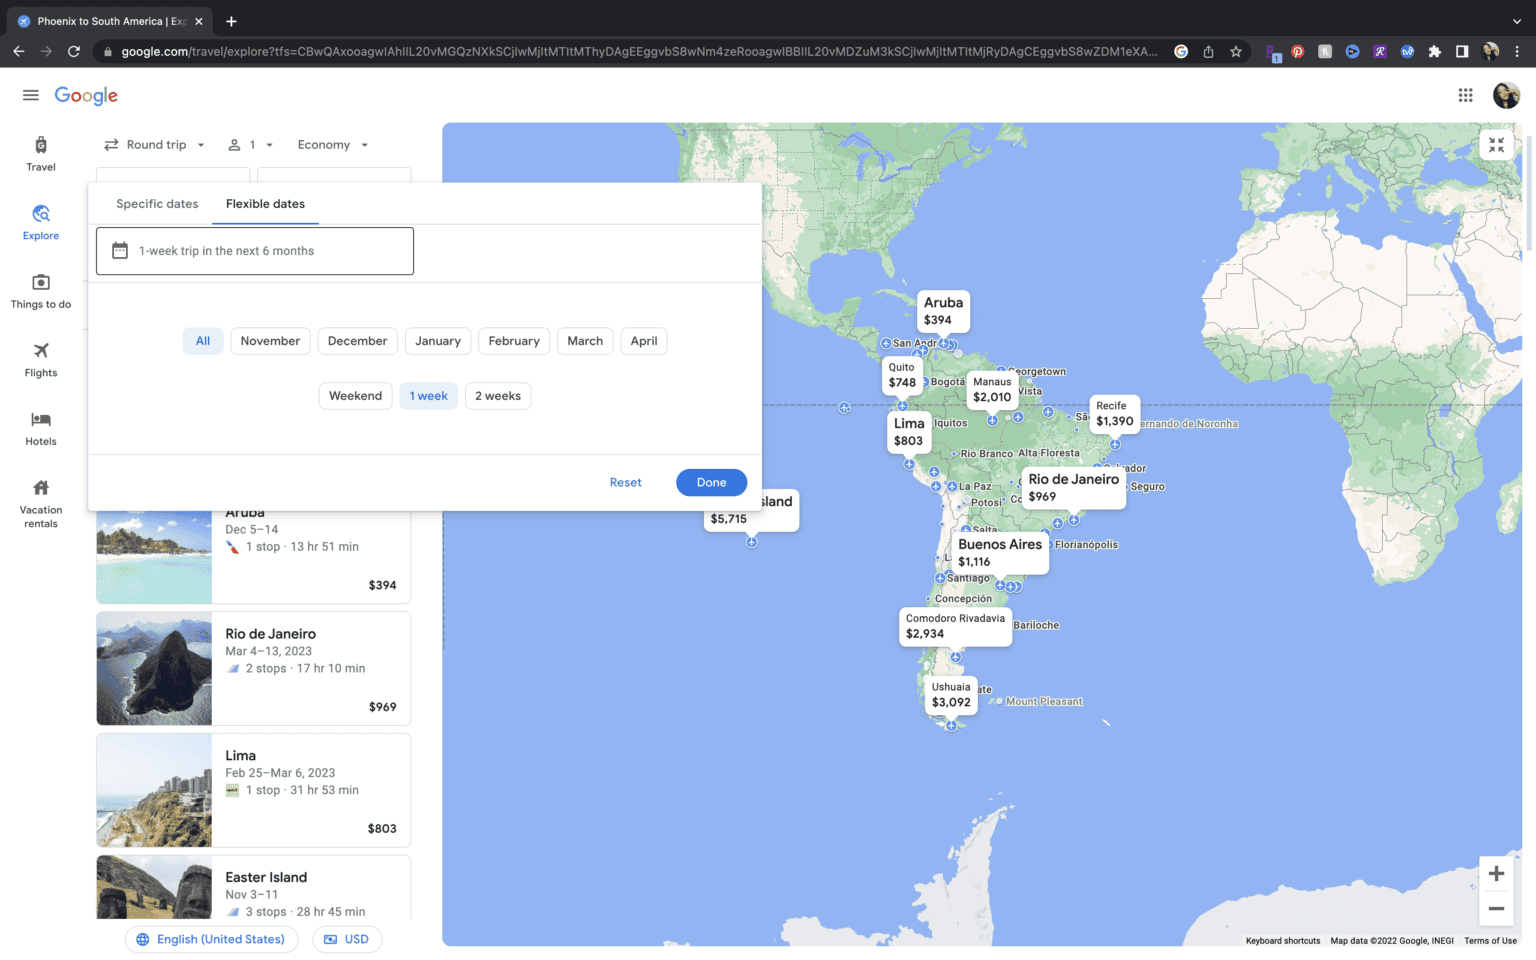
Task: Open the Google main menu hamburger icon
Action: [x=31, y=95]
